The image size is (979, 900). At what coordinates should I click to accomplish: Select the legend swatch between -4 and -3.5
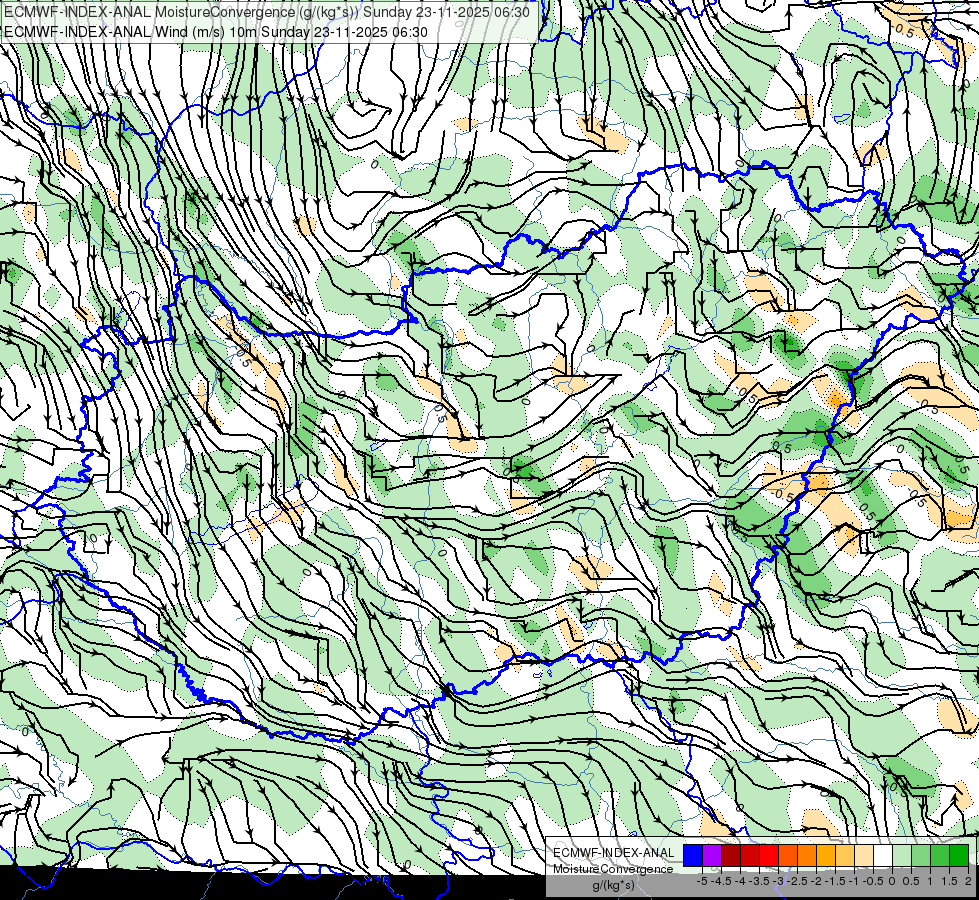tap(750, 856)
